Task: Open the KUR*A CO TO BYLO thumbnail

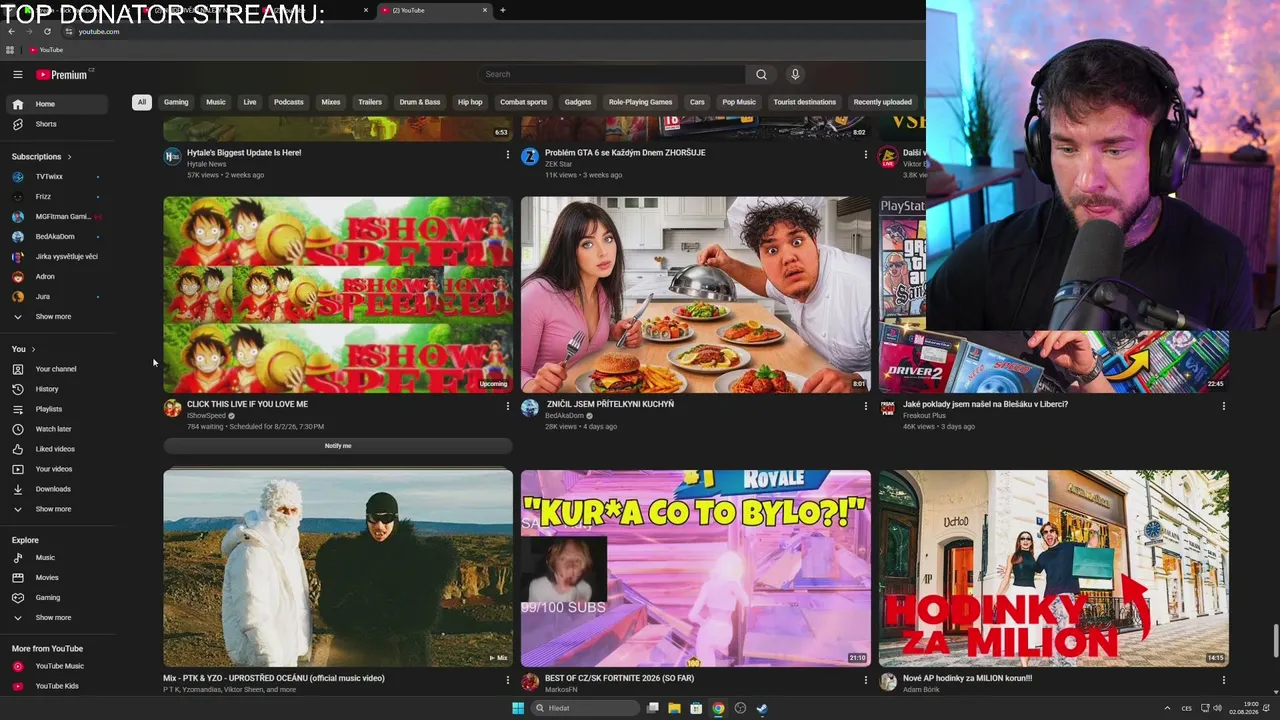Action: coord(696,568)
